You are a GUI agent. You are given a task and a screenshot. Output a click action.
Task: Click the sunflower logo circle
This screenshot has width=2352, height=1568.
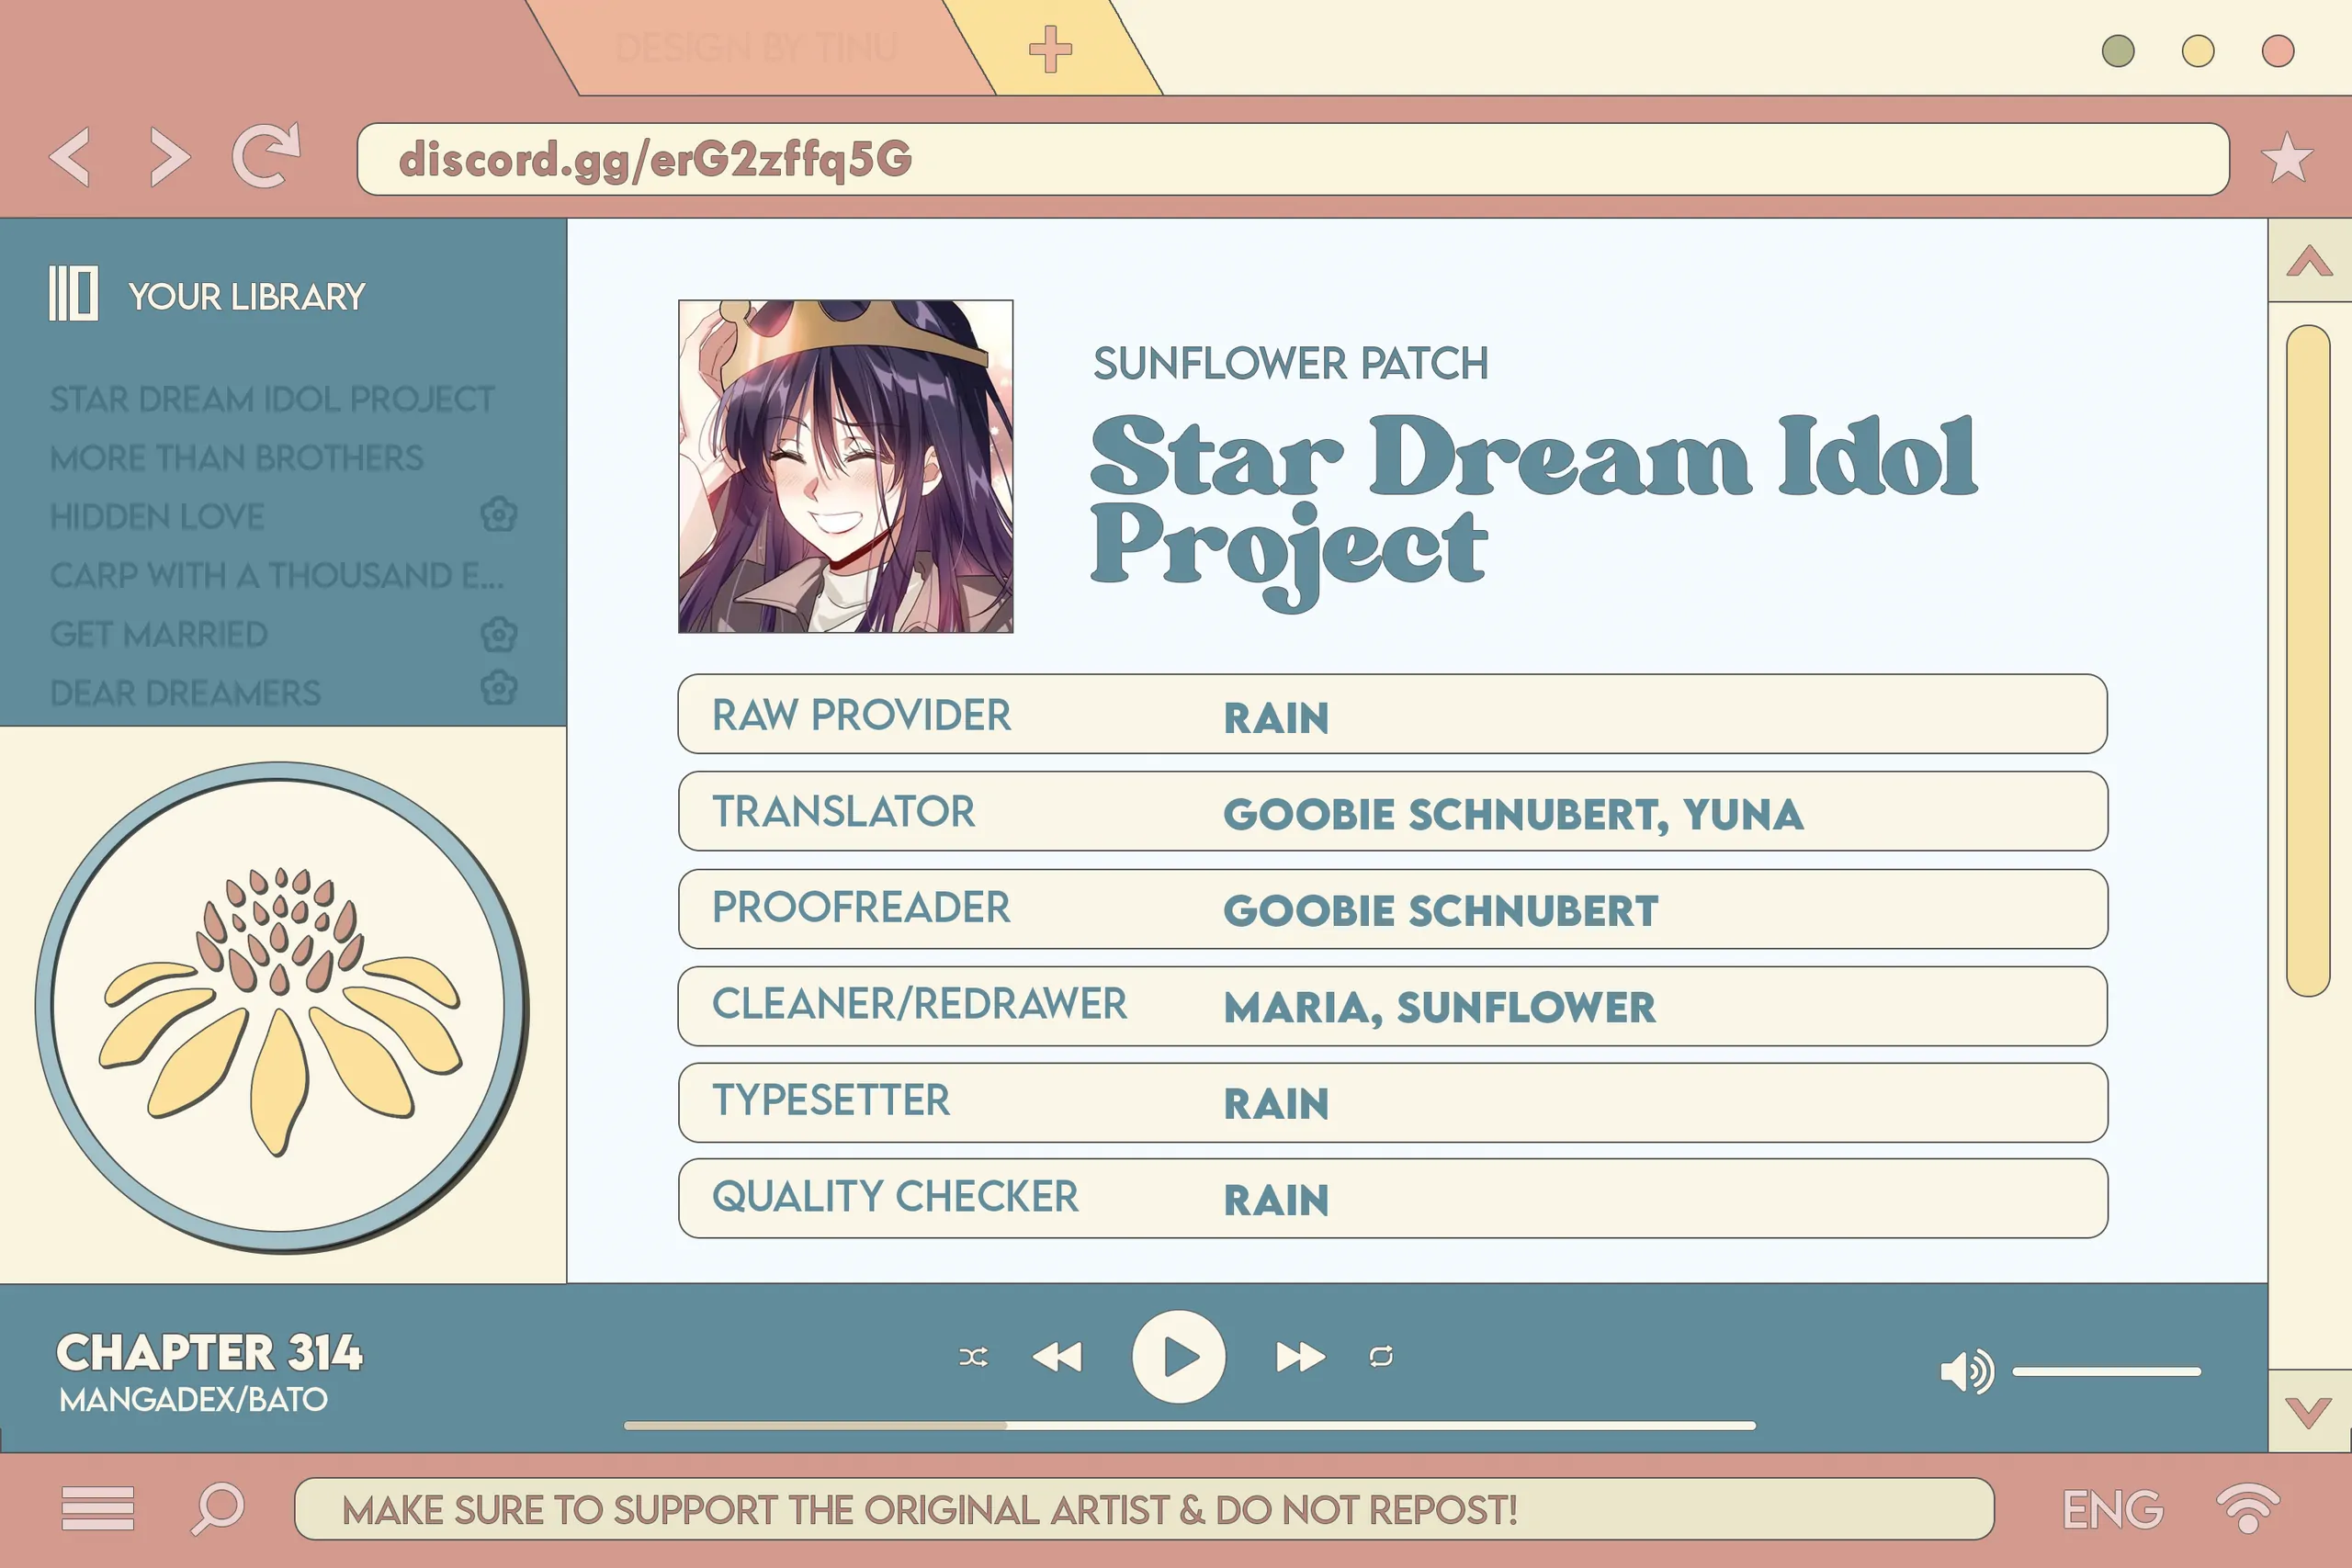[x=281, y=1006]
